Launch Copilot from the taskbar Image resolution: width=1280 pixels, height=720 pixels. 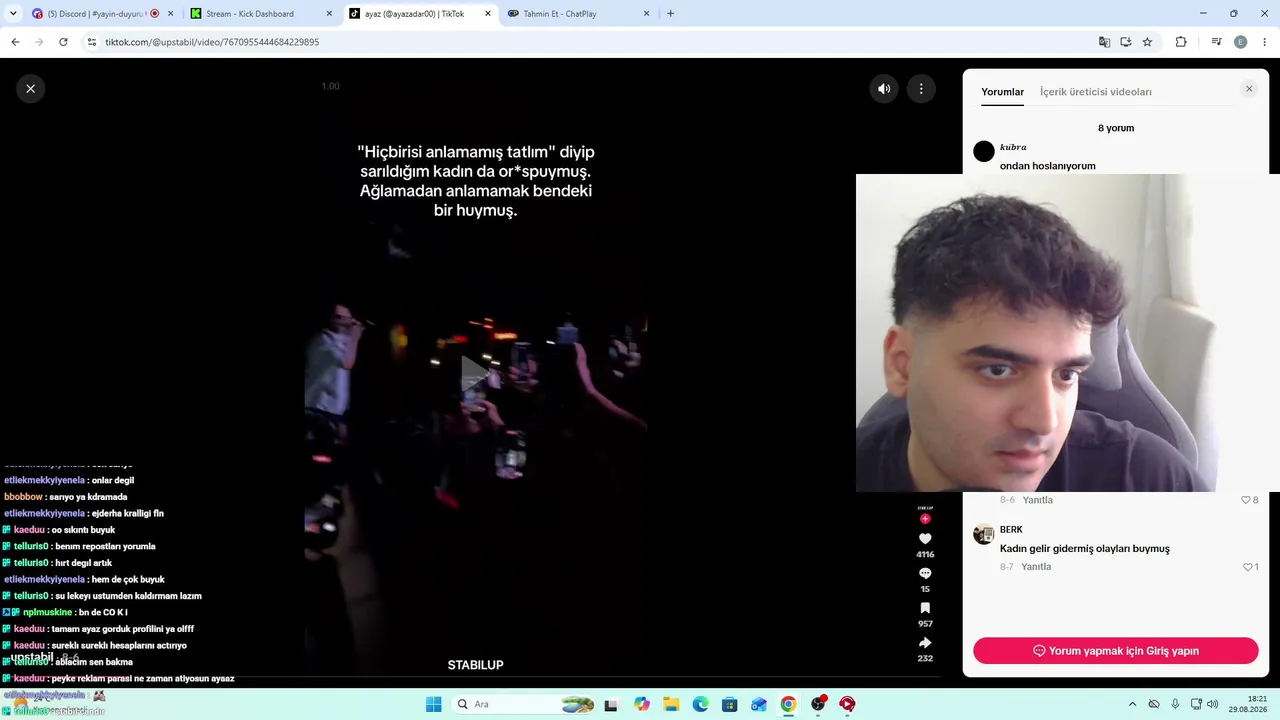(641, 704)
